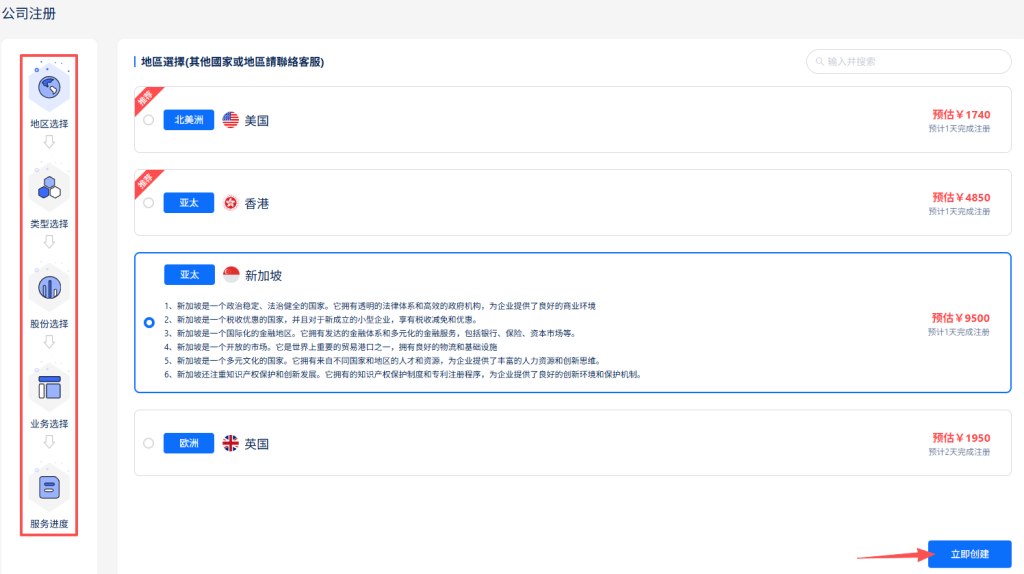The image size is (1024, 574).
Task: Click the Hong Kong flag icon
Action: click(231, 203)
